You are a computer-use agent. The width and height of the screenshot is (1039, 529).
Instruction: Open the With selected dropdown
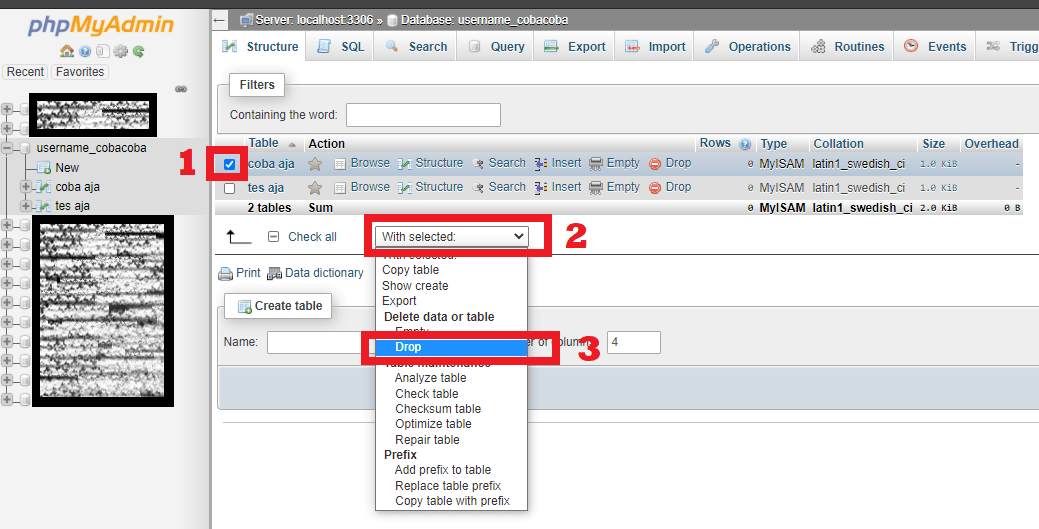pos(451,236)
